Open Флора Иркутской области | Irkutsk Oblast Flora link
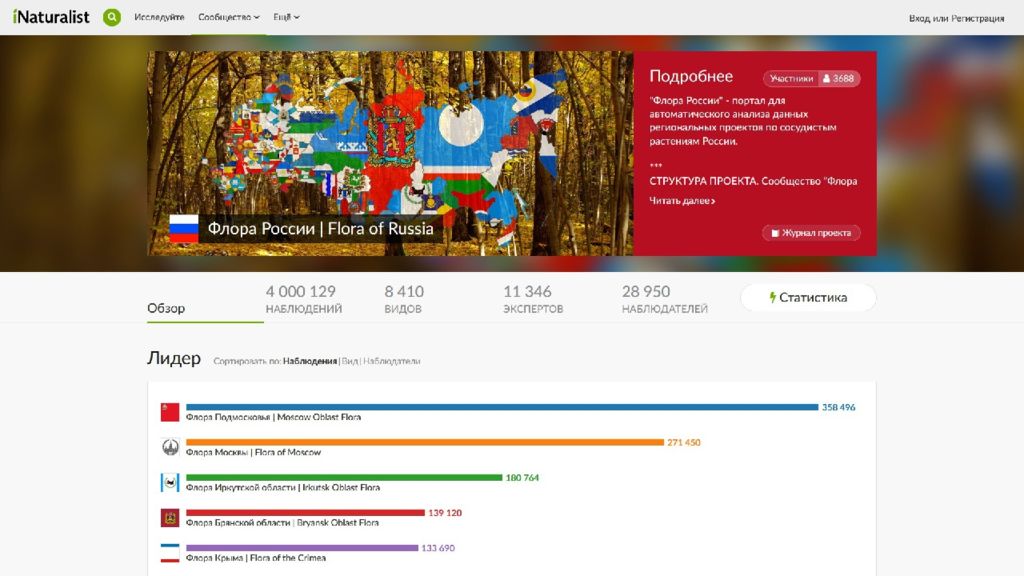 (283, 487)
